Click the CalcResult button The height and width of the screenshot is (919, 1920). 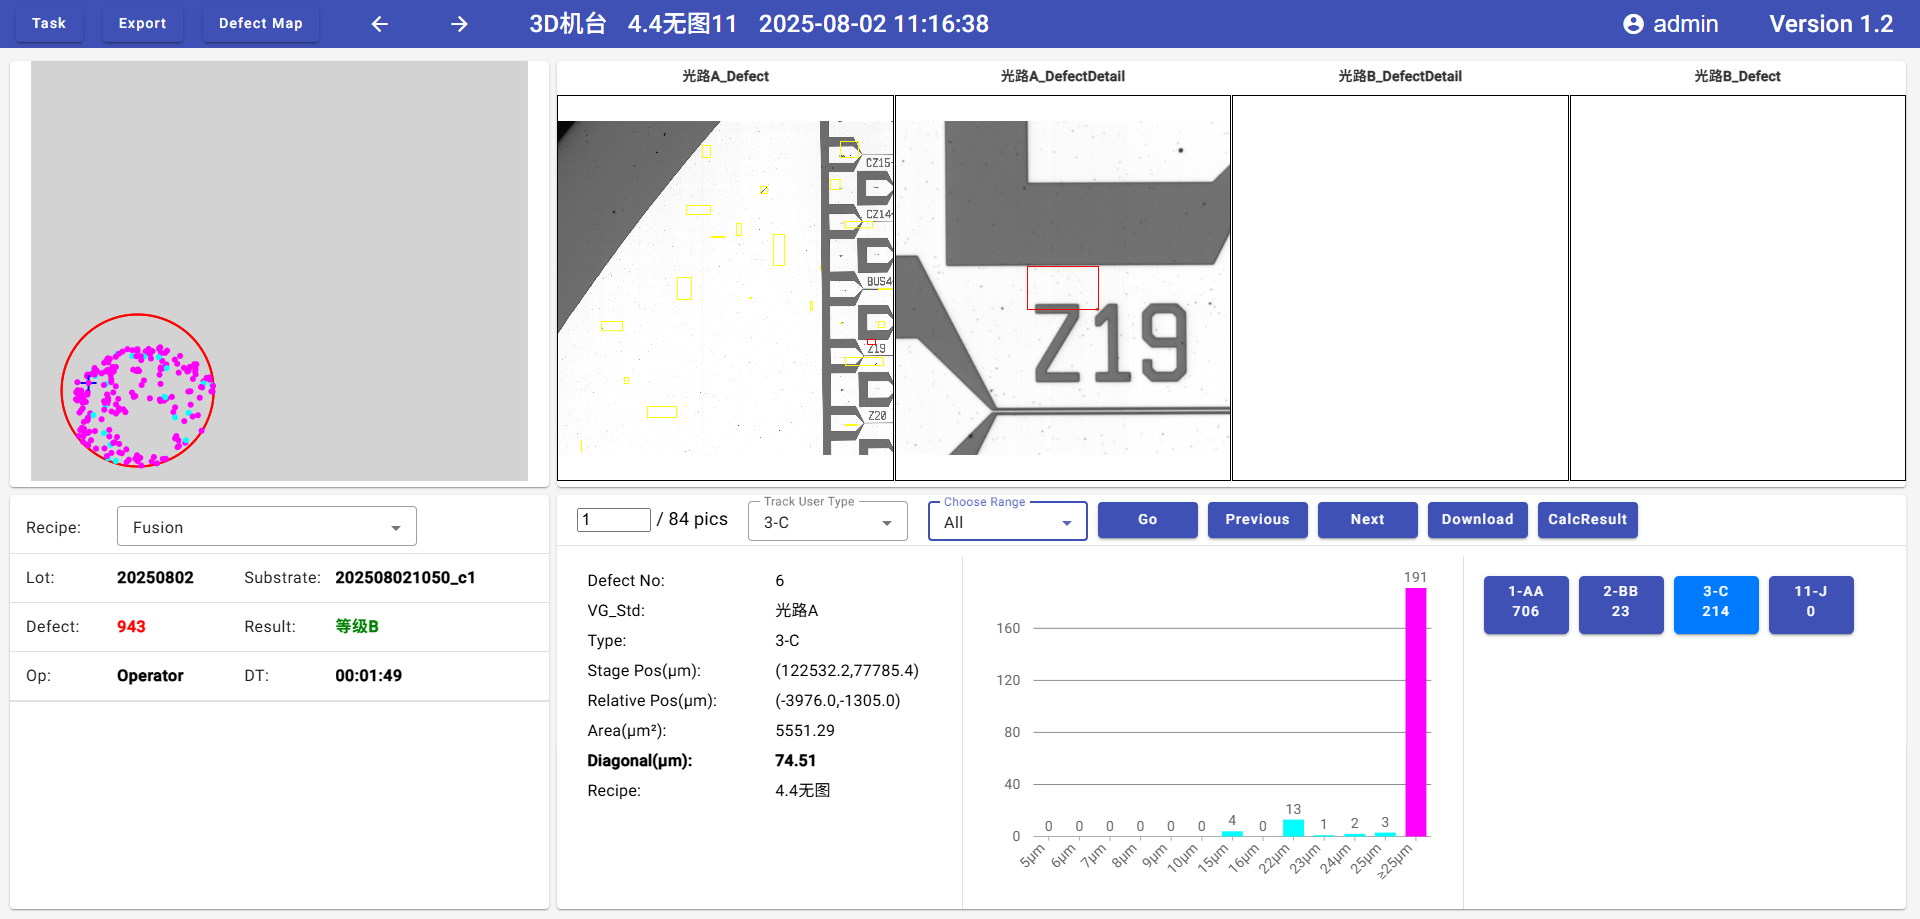click(1587, 520)
